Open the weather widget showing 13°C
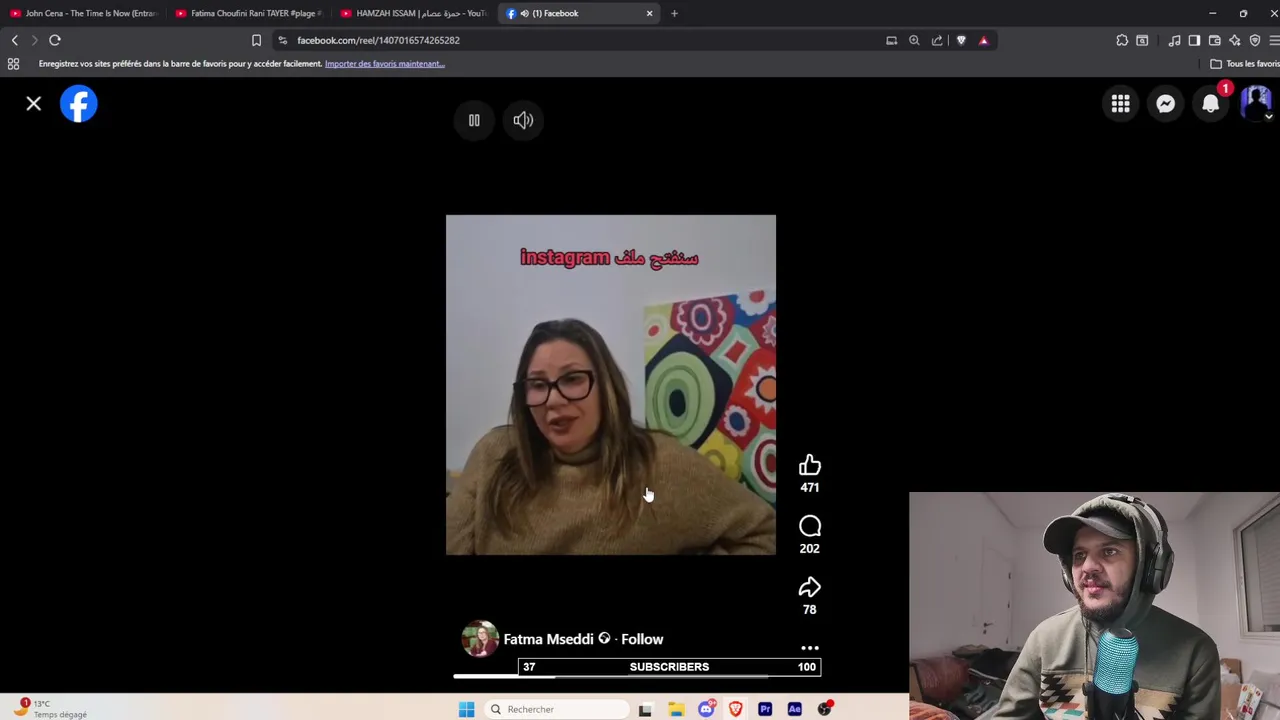1280x720 pixels. (x=52, y=709)
